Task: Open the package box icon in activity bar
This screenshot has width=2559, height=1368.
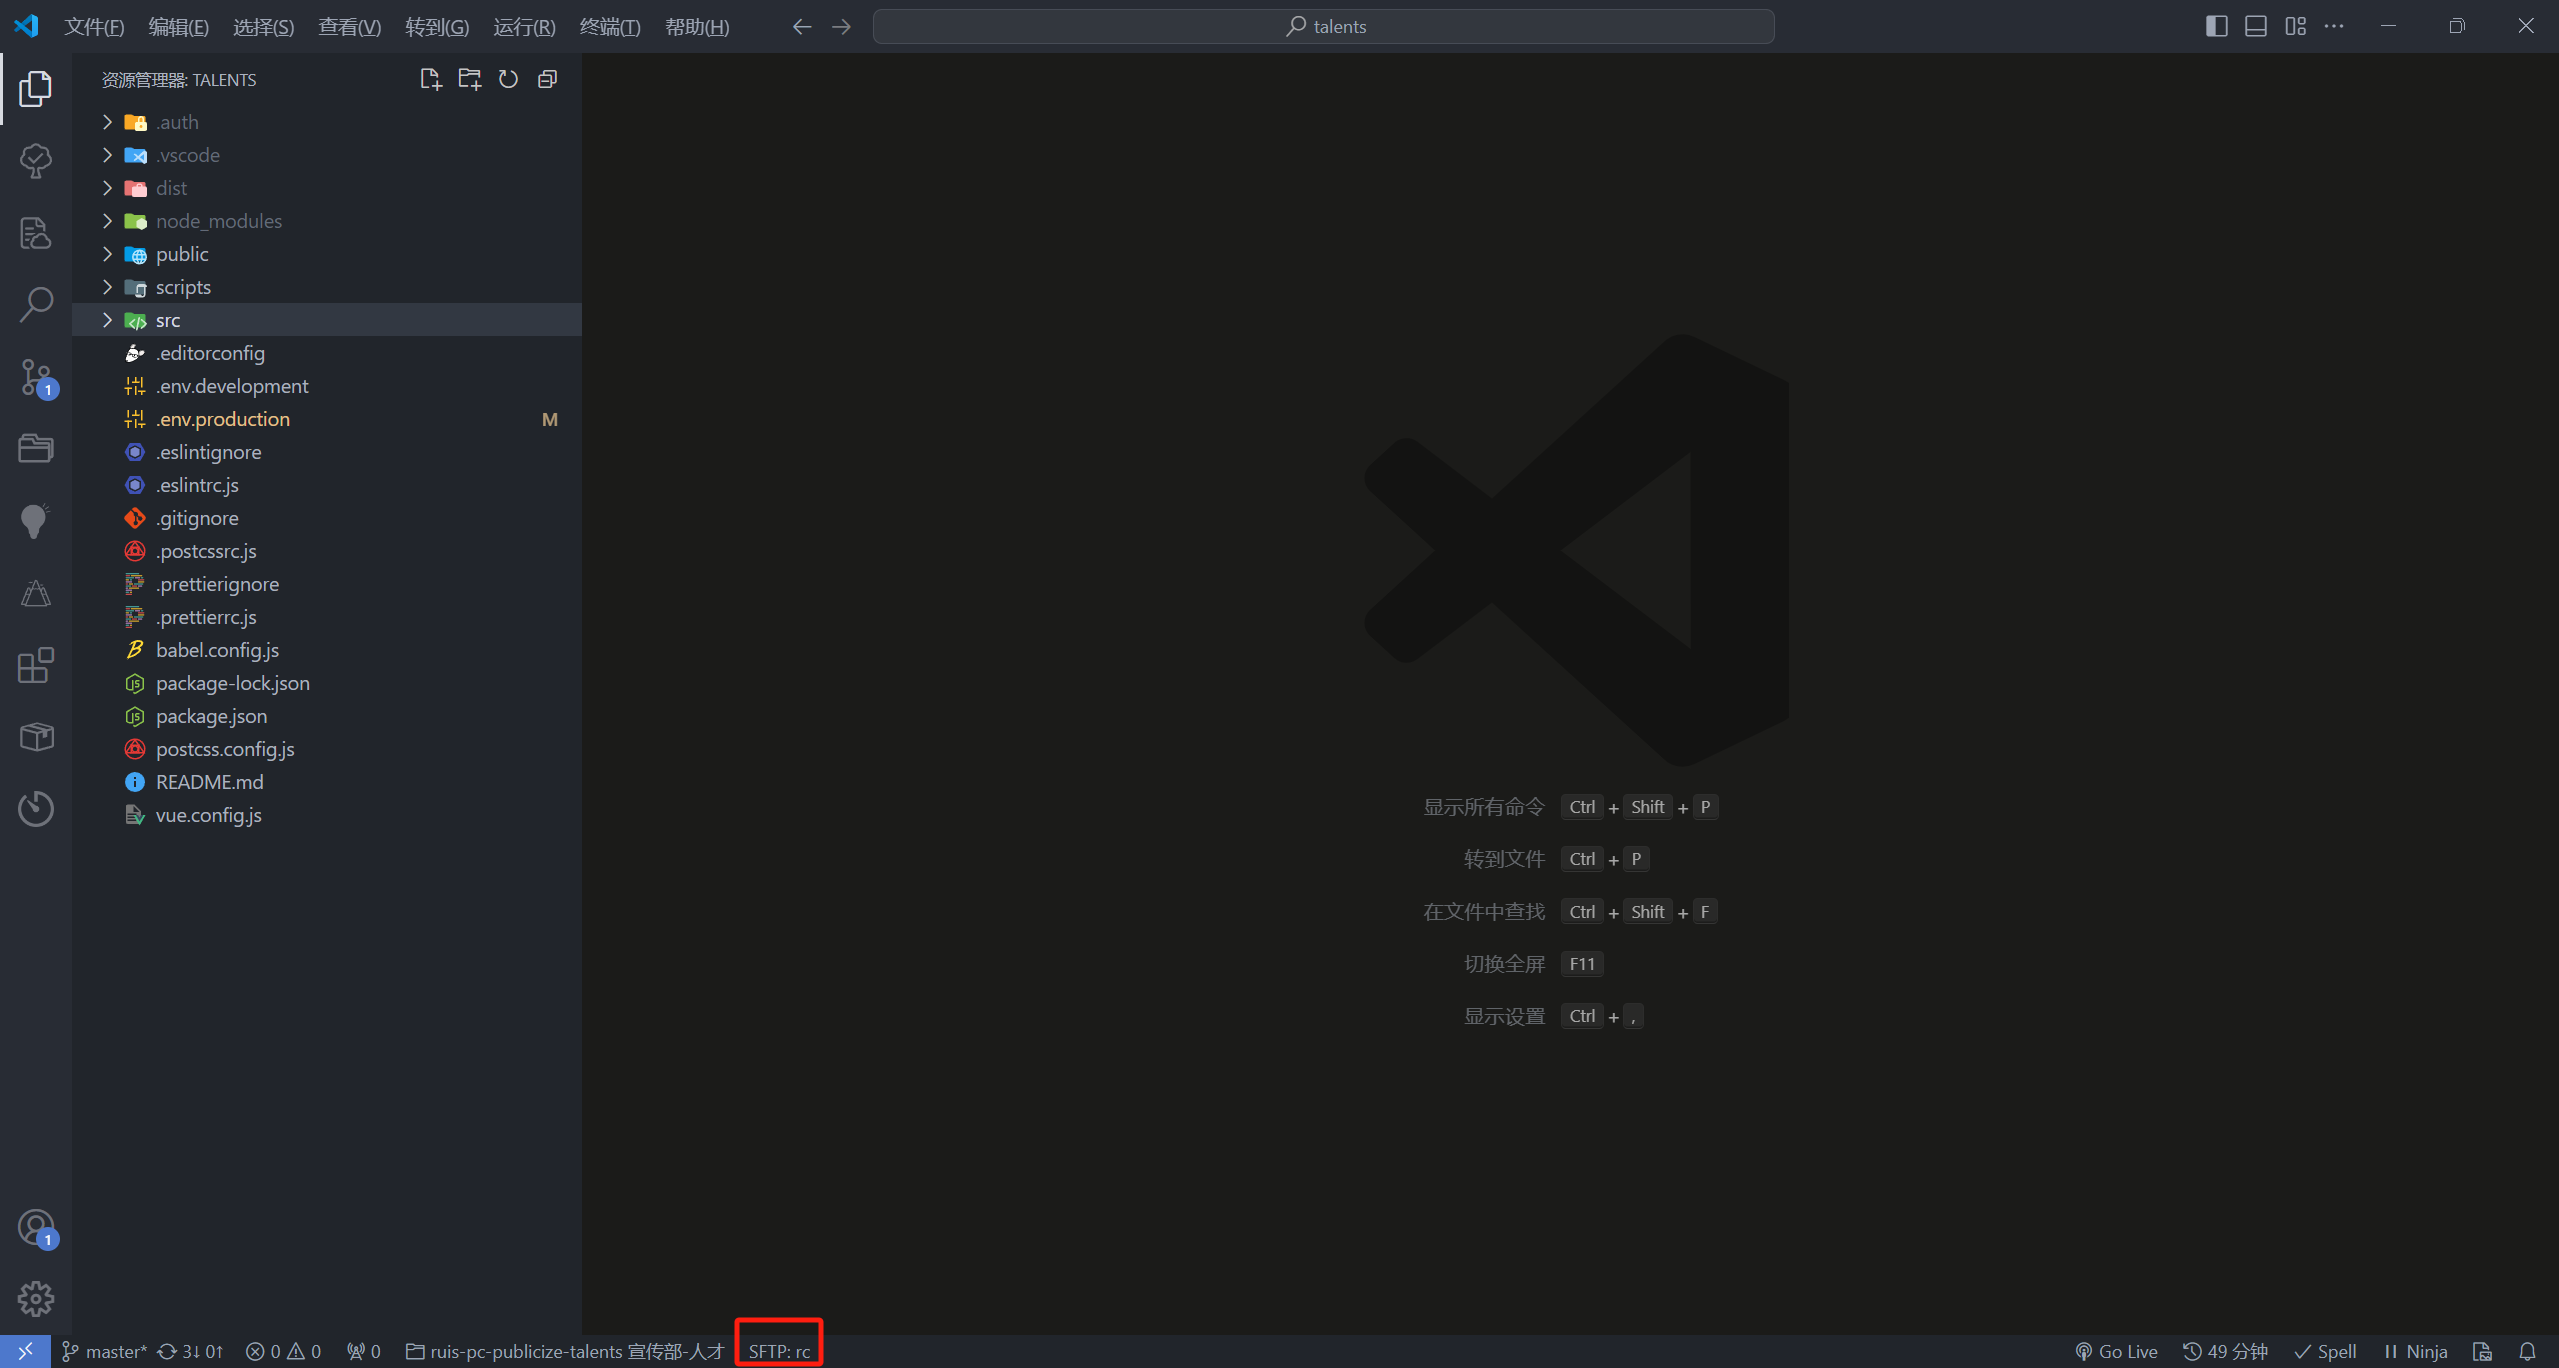Action: (x=36, y=737)
